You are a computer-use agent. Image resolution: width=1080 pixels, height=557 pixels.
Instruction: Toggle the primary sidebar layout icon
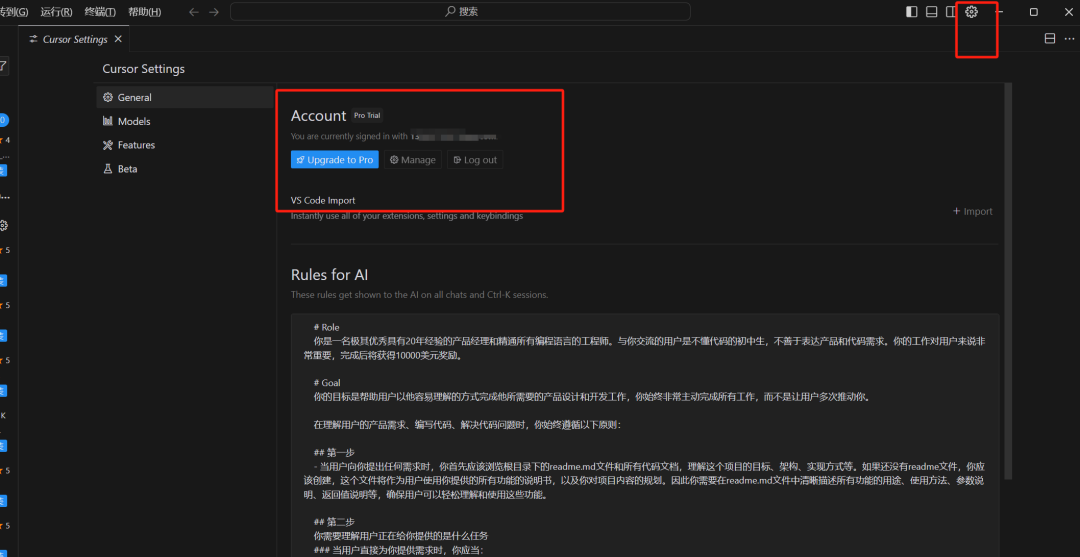point(911,12)
